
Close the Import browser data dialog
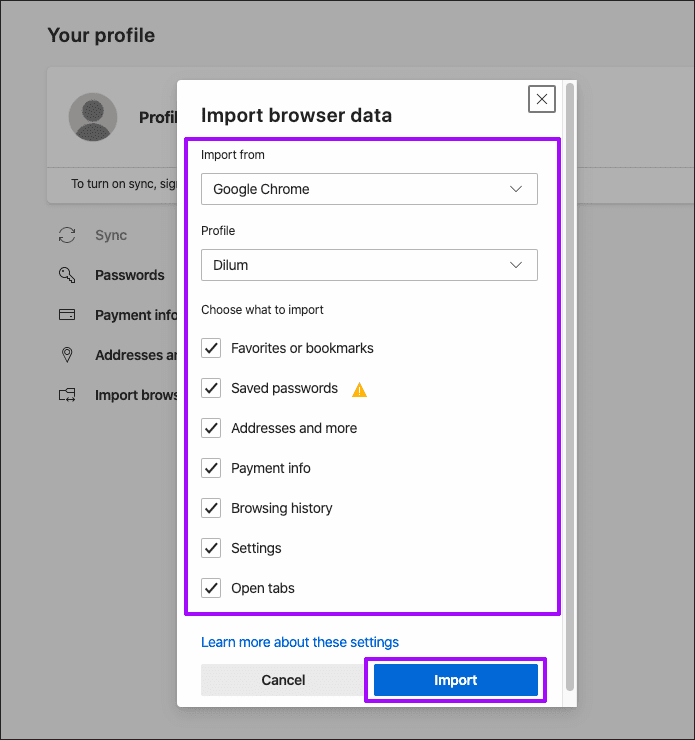pos(541,99)
